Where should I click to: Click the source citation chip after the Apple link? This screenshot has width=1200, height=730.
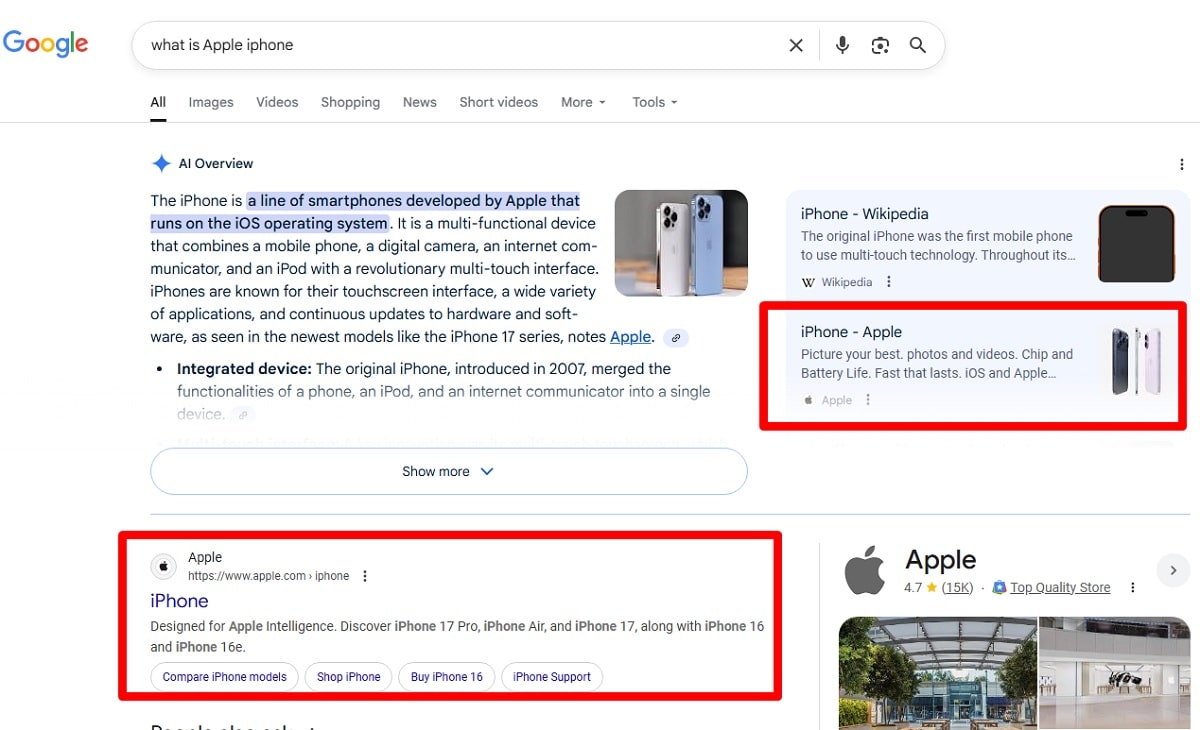click(676, 337)
